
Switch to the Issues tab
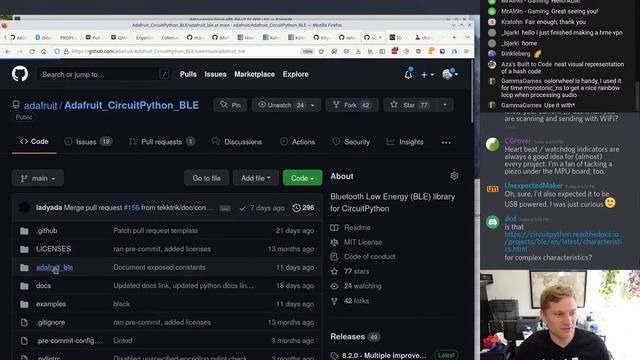coord(88,142)
